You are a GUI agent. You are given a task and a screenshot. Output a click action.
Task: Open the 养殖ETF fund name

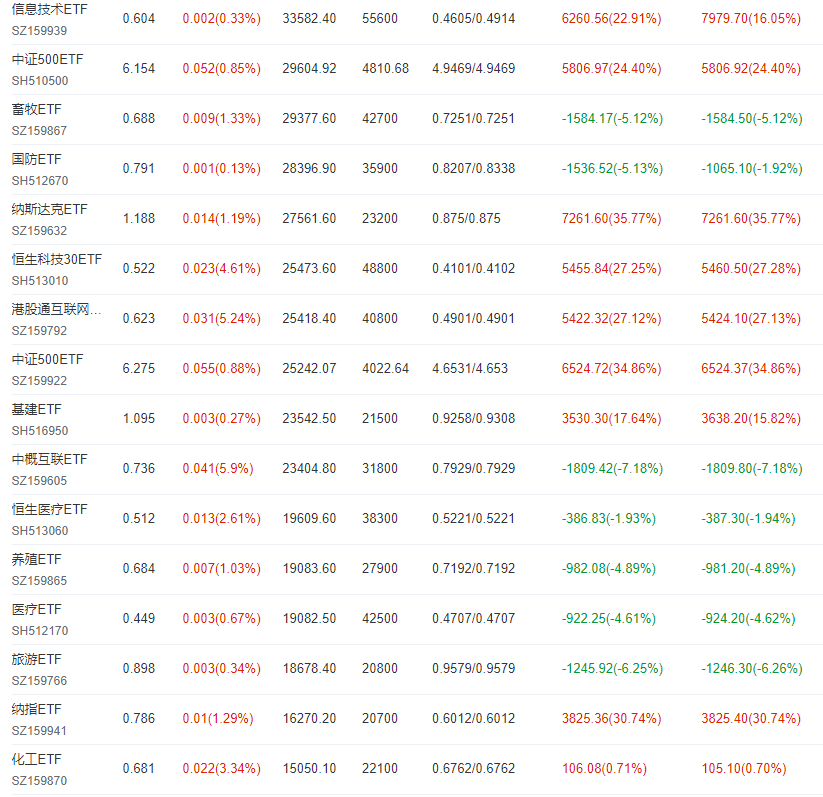(36, 559)
